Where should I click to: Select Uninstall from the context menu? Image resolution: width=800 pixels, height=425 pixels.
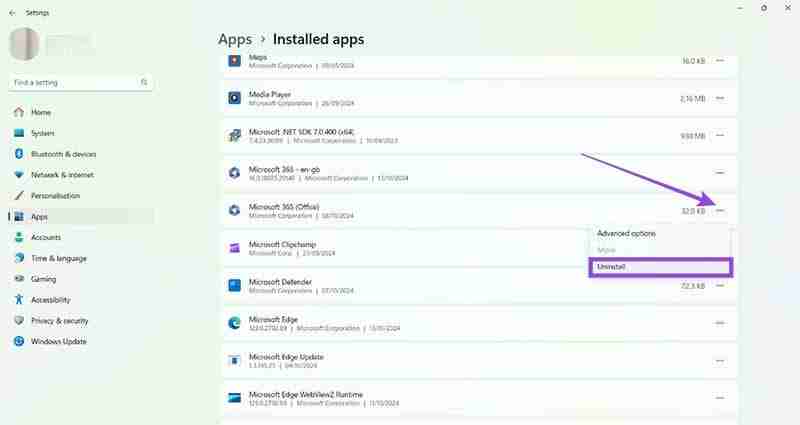tap(661, 267)
